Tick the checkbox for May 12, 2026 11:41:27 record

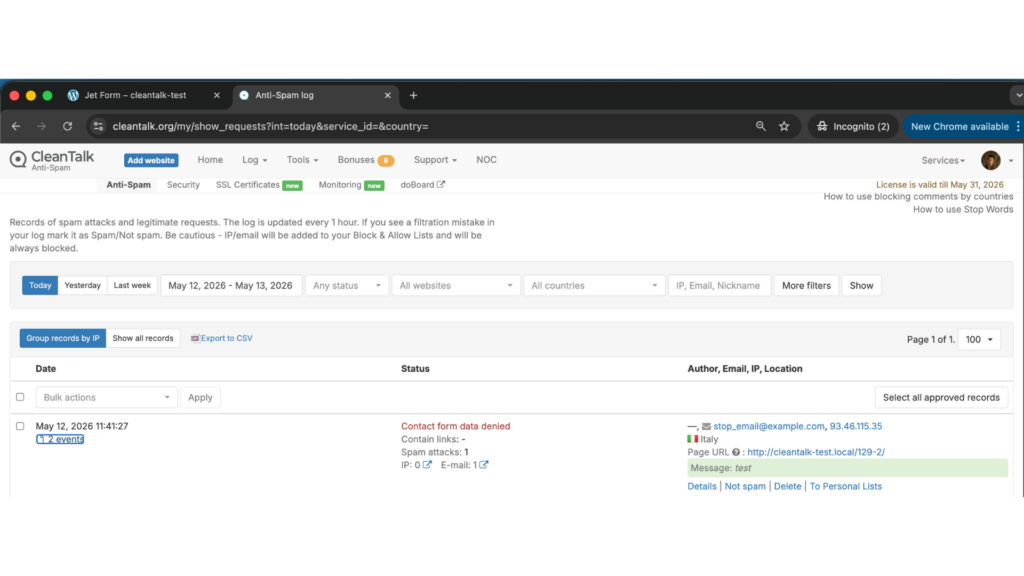(20, 426)
